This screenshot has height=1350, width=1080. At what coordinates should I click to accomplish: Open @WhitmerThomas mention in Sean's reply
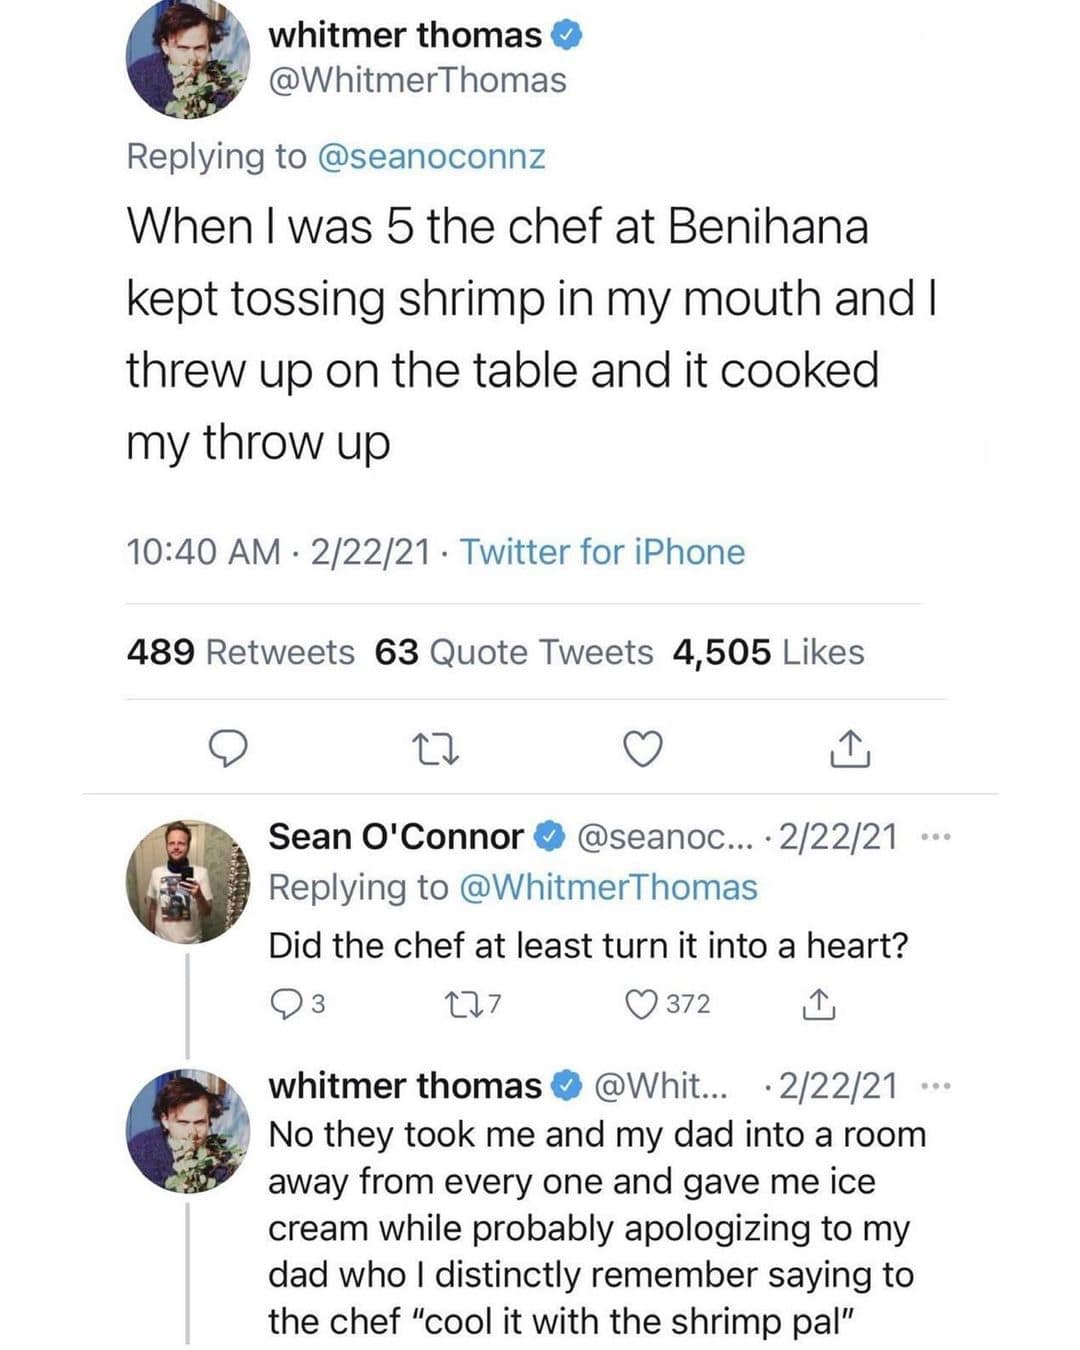pos(607,888)
